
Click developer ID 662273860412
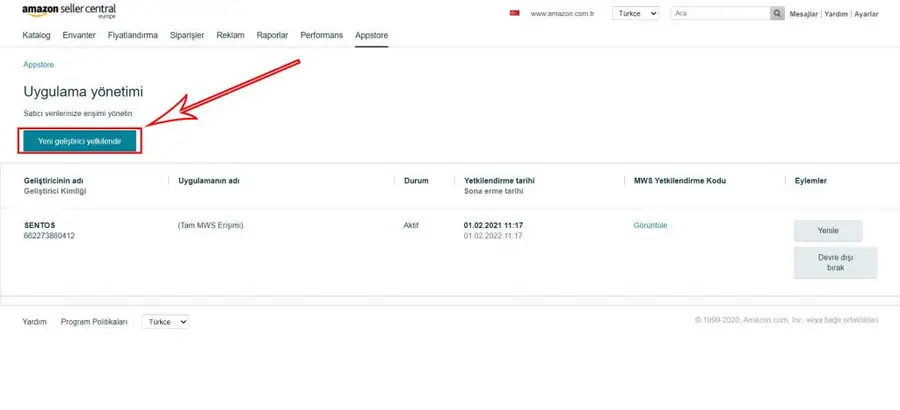pyautogui.click(x=49, y=236)
